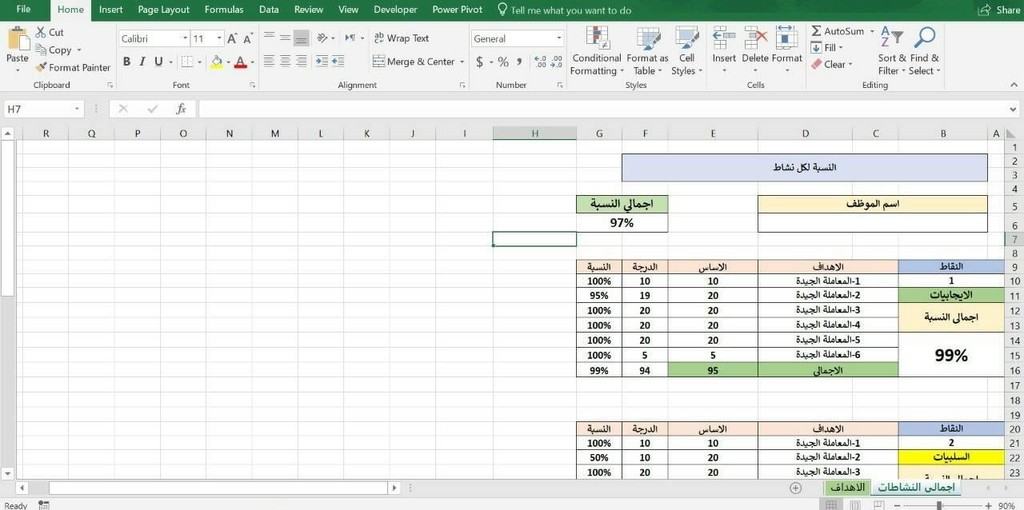This screenshot has height=510, width=1024.
Task: Increase decimal places
Action: point(540,62)
